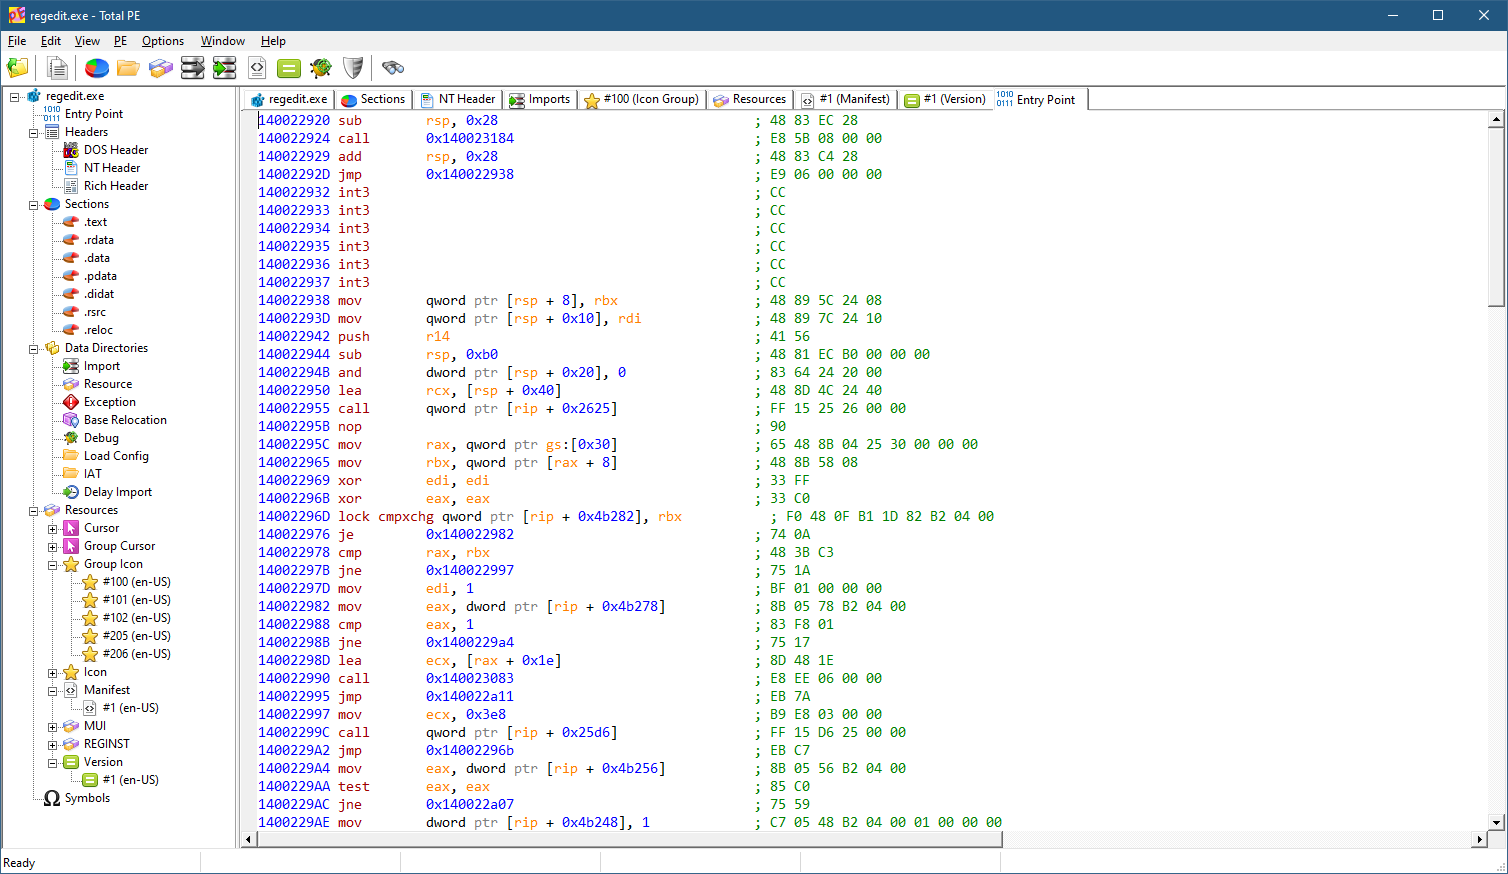
Task: Expand the Cursor resource node
Action: pyautogui.click(x=53, y=529)
